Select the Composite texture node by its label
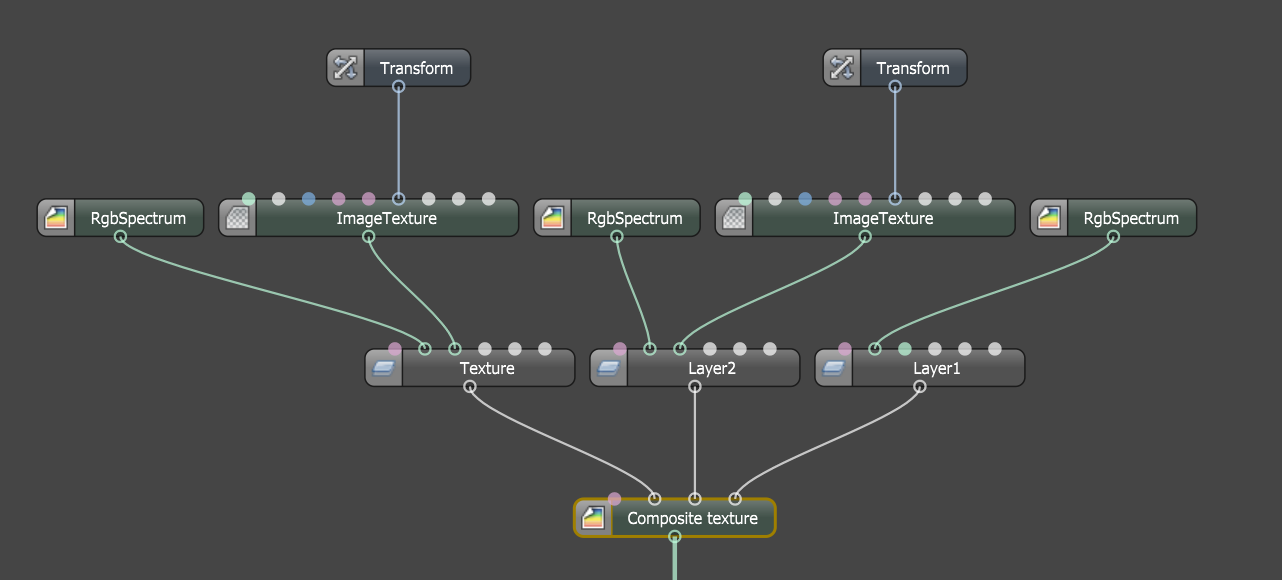The height and width of the screenshot is (580, 1282). click(692, 518)
